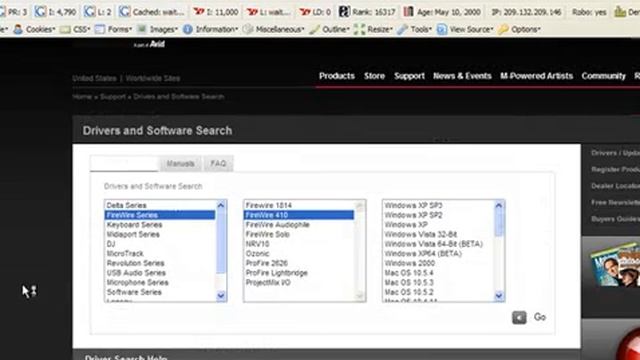
Task: Click the United States region link
Action: pos(94,78)
